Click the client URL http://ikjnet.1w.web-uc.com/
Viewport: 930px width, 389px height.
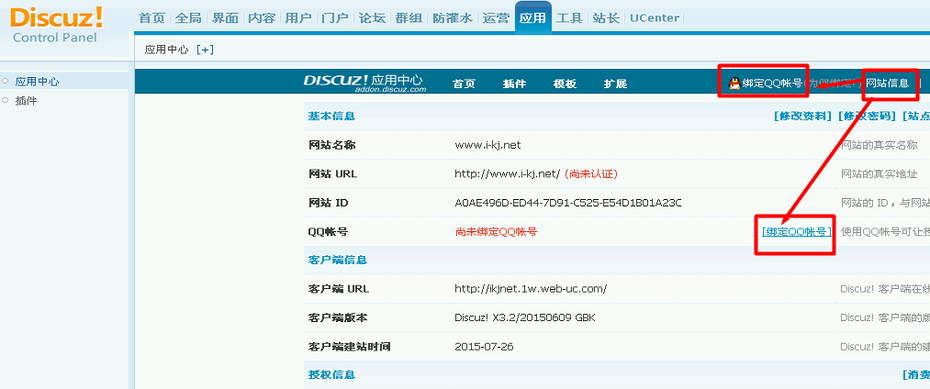tap(531, 289)
